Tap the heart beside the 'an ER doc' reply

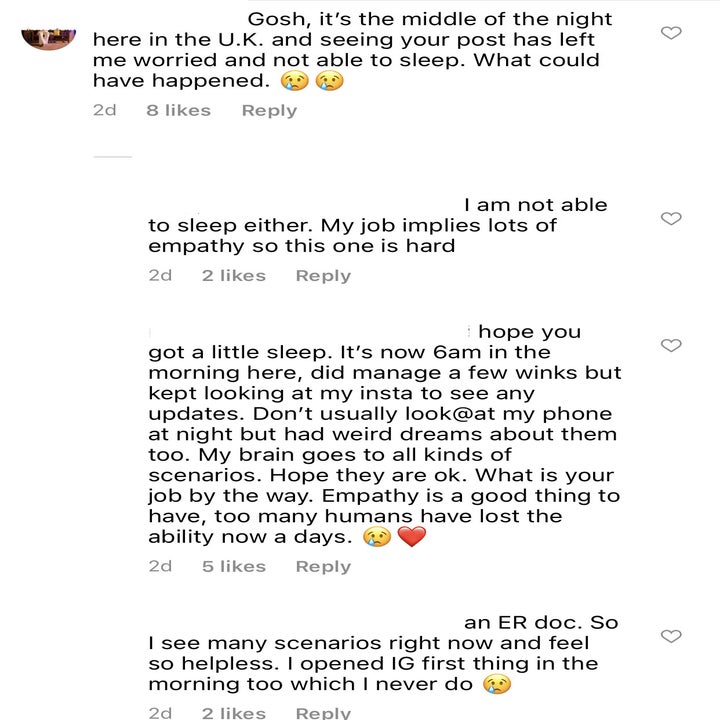click(672, 636)
